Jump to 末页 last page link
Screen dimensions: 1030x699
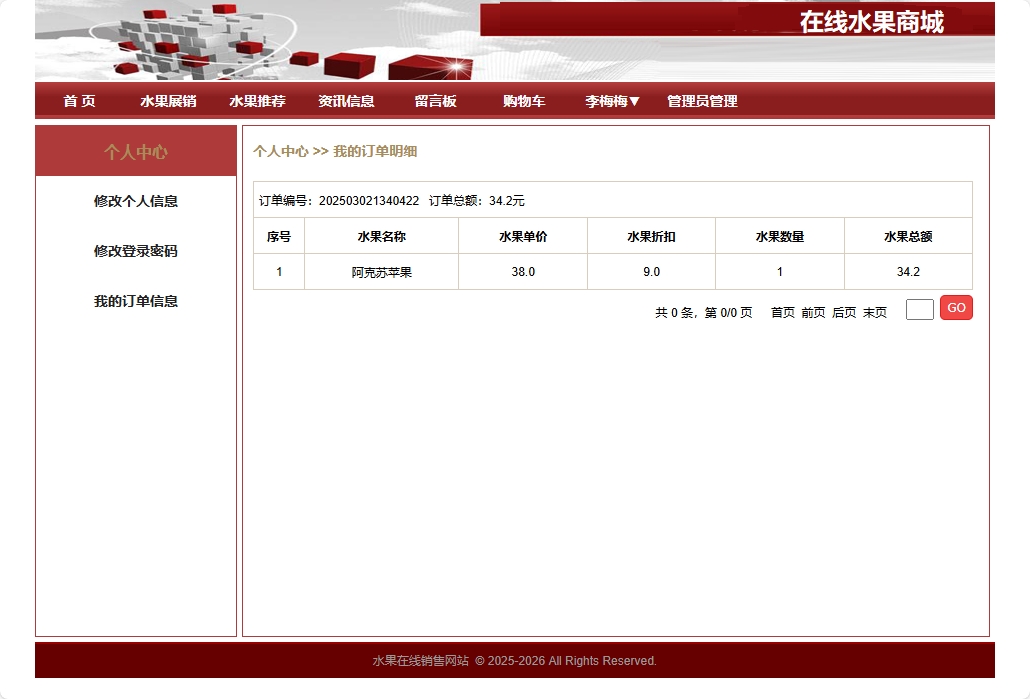[874, 311]
